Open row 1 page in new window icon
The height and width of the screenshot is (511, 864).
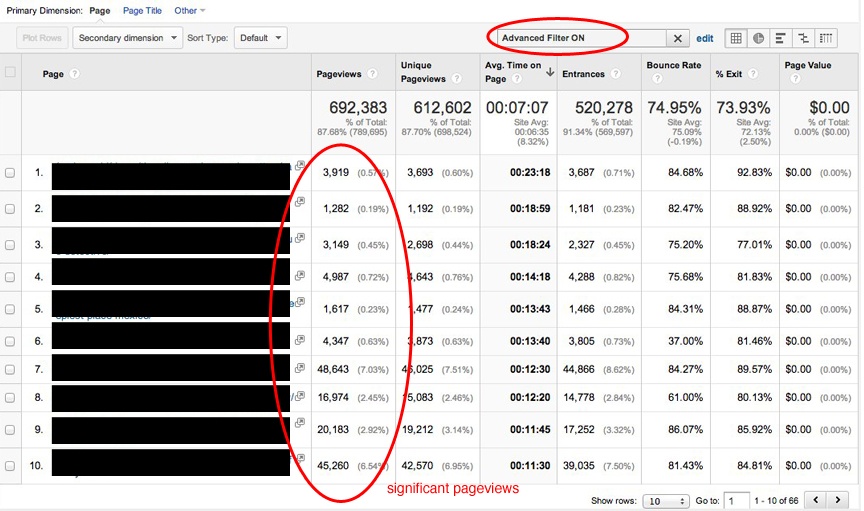point(299,167)
